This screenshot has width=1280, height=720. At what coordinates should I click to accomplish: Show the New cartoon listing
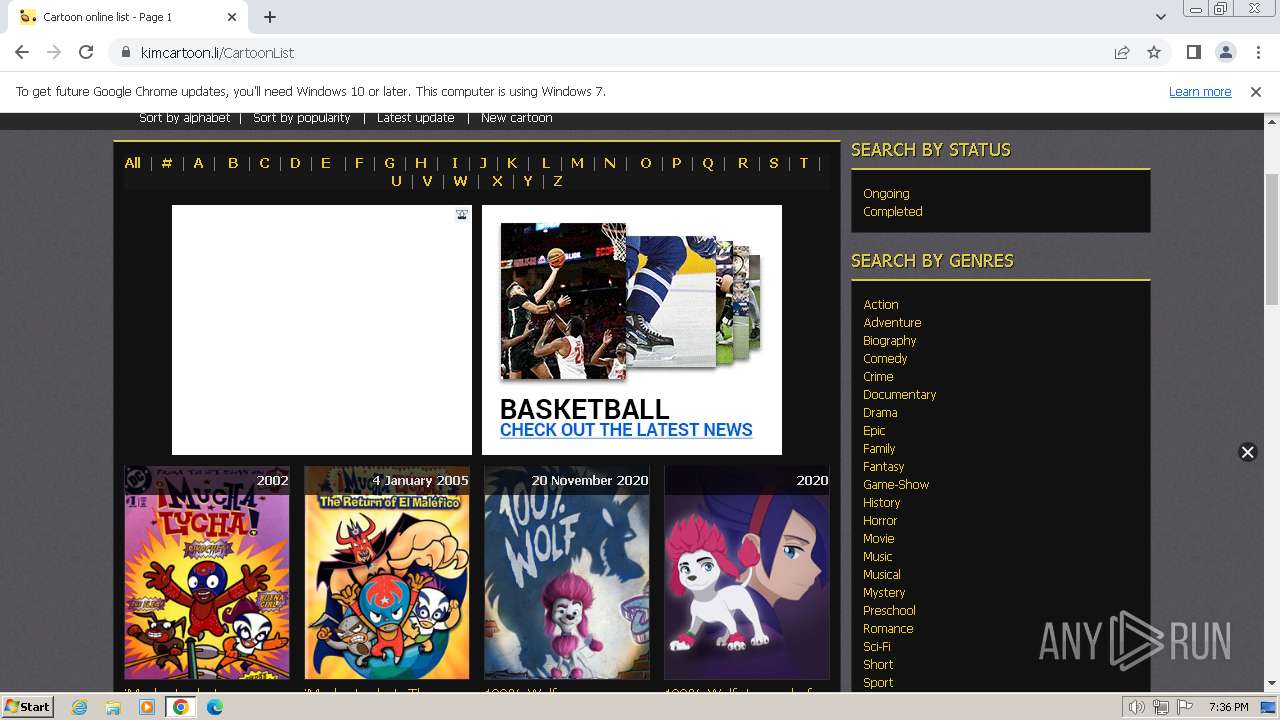(x=517, y=118)
